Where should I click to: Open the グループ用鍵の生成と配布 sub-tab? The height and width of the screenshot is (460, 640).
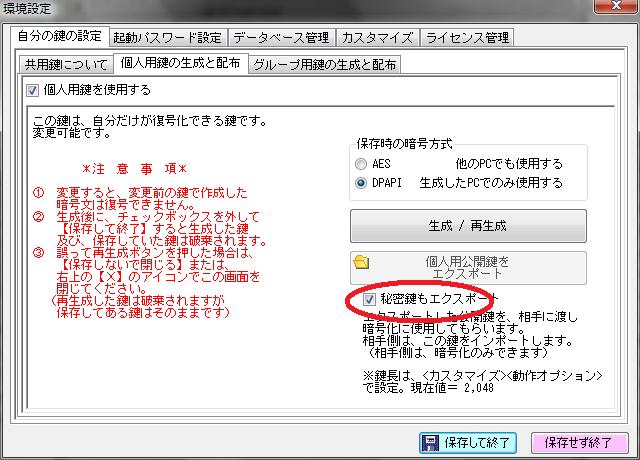click(324, 64)
